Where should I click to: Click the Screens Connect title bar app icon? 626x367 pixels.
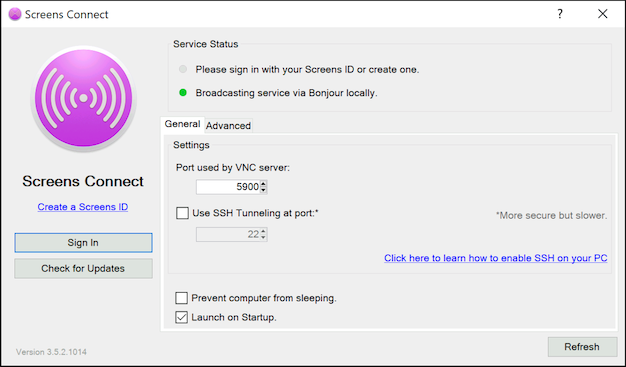tap(15, 14)
